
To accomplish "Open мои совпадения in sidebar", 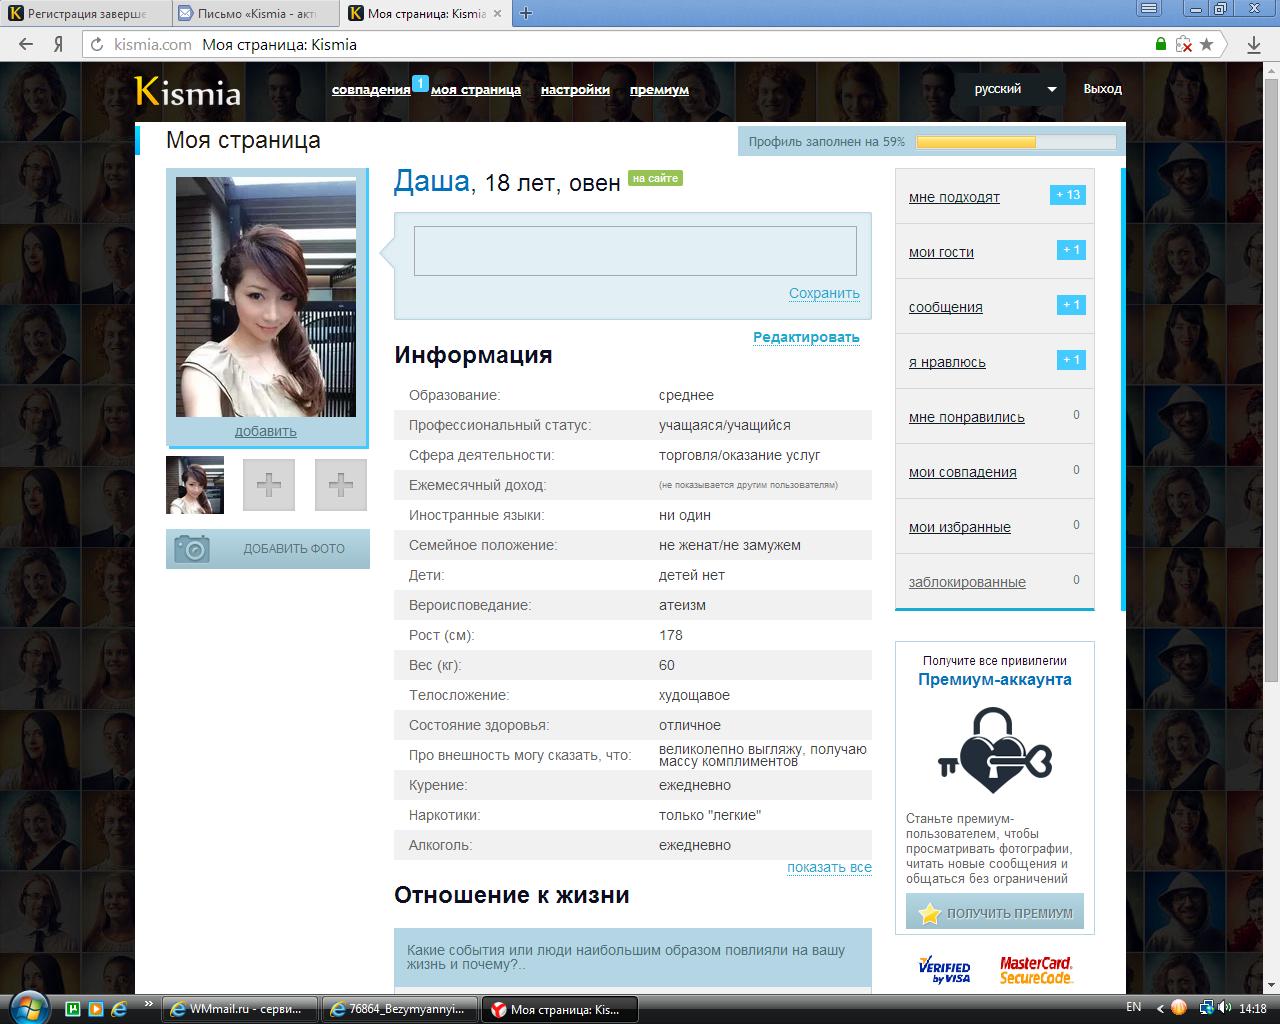I will pos(963,472).
